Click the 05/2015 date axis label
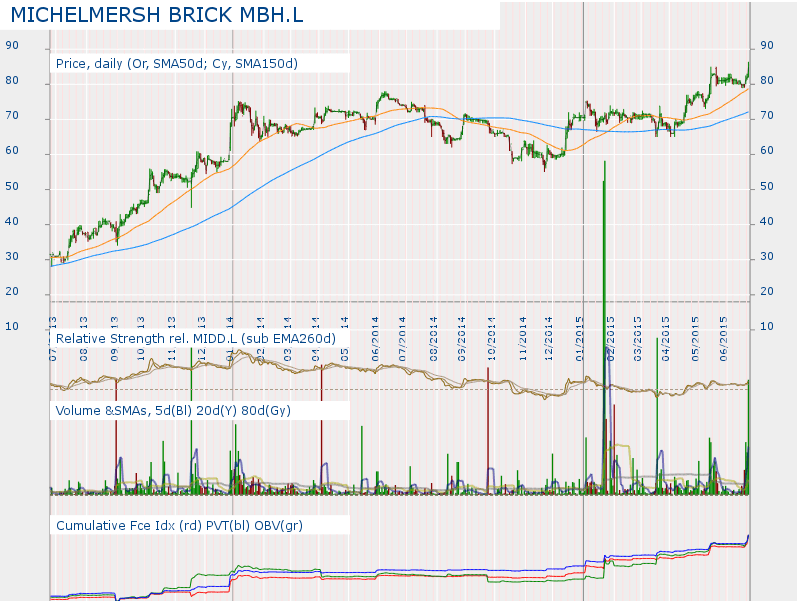797x601 pixels. [x=695, y=339]
